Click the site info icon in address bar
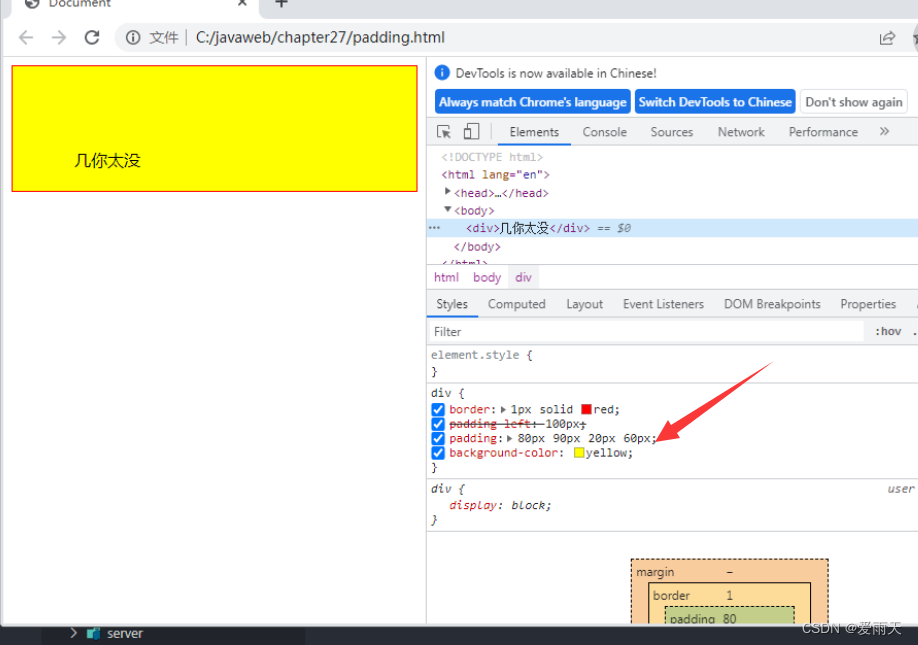This screenshot has width=918, height=645. pyautogui.click(x=133, y=38)
